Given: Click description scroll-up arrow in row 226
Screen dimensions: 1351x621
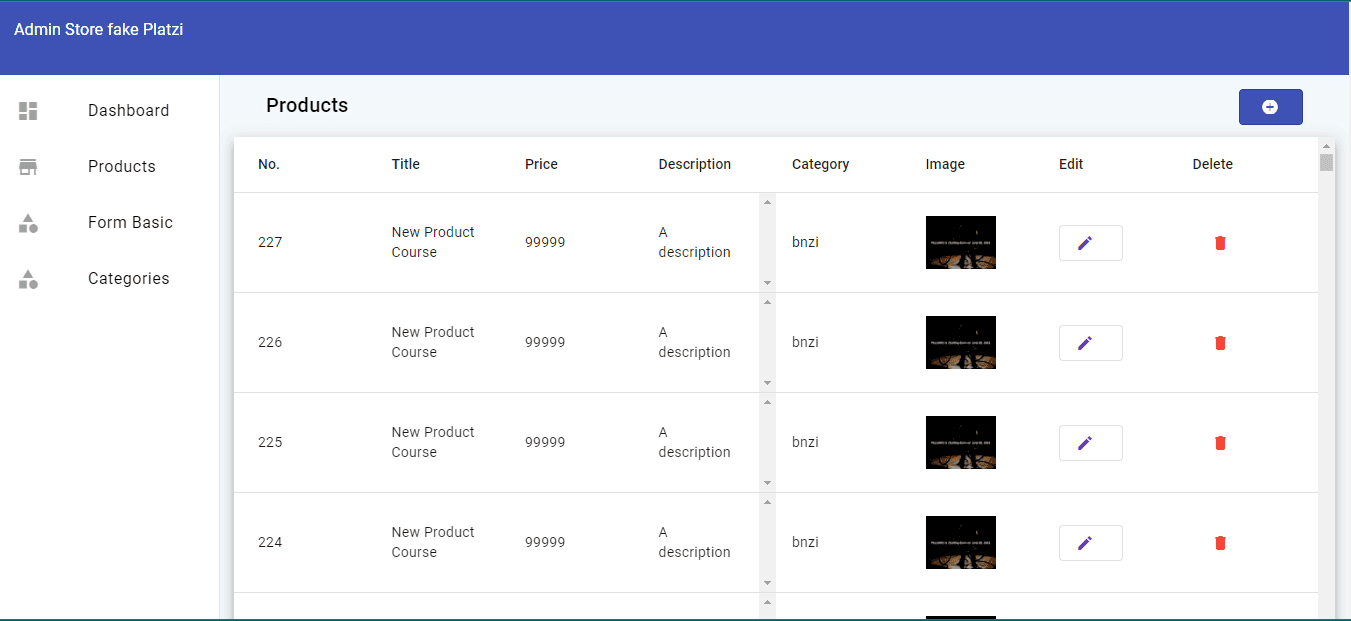Looking at the screenshot, I should [767, 302].
